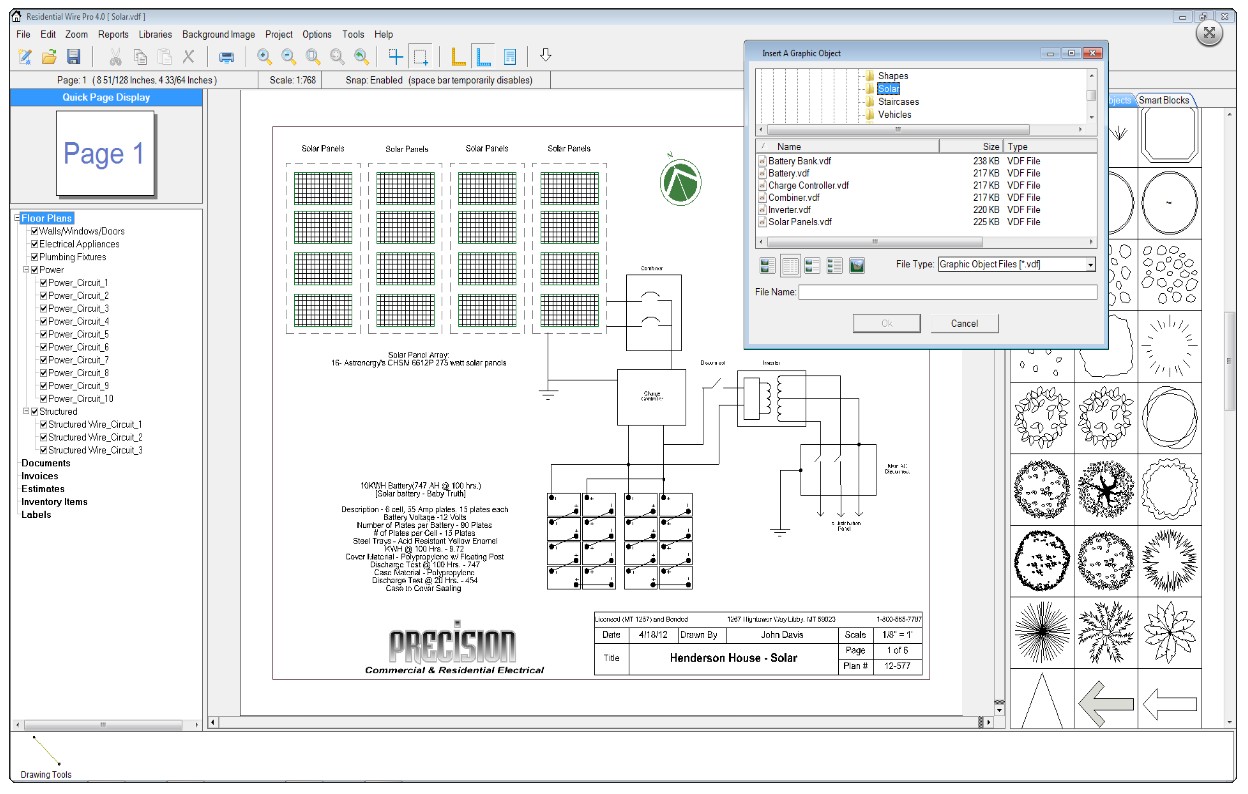The width and height of the screenshot is (1248, 794).
Task: Click the Cancel button in dialog
Action: click(964, 323)
